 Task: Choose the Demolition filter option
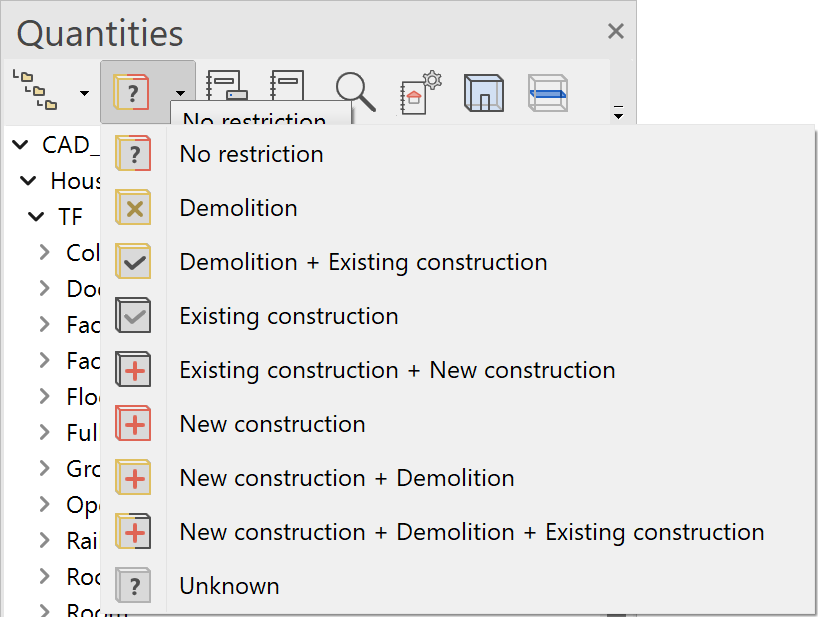click(x=458, y=208)
